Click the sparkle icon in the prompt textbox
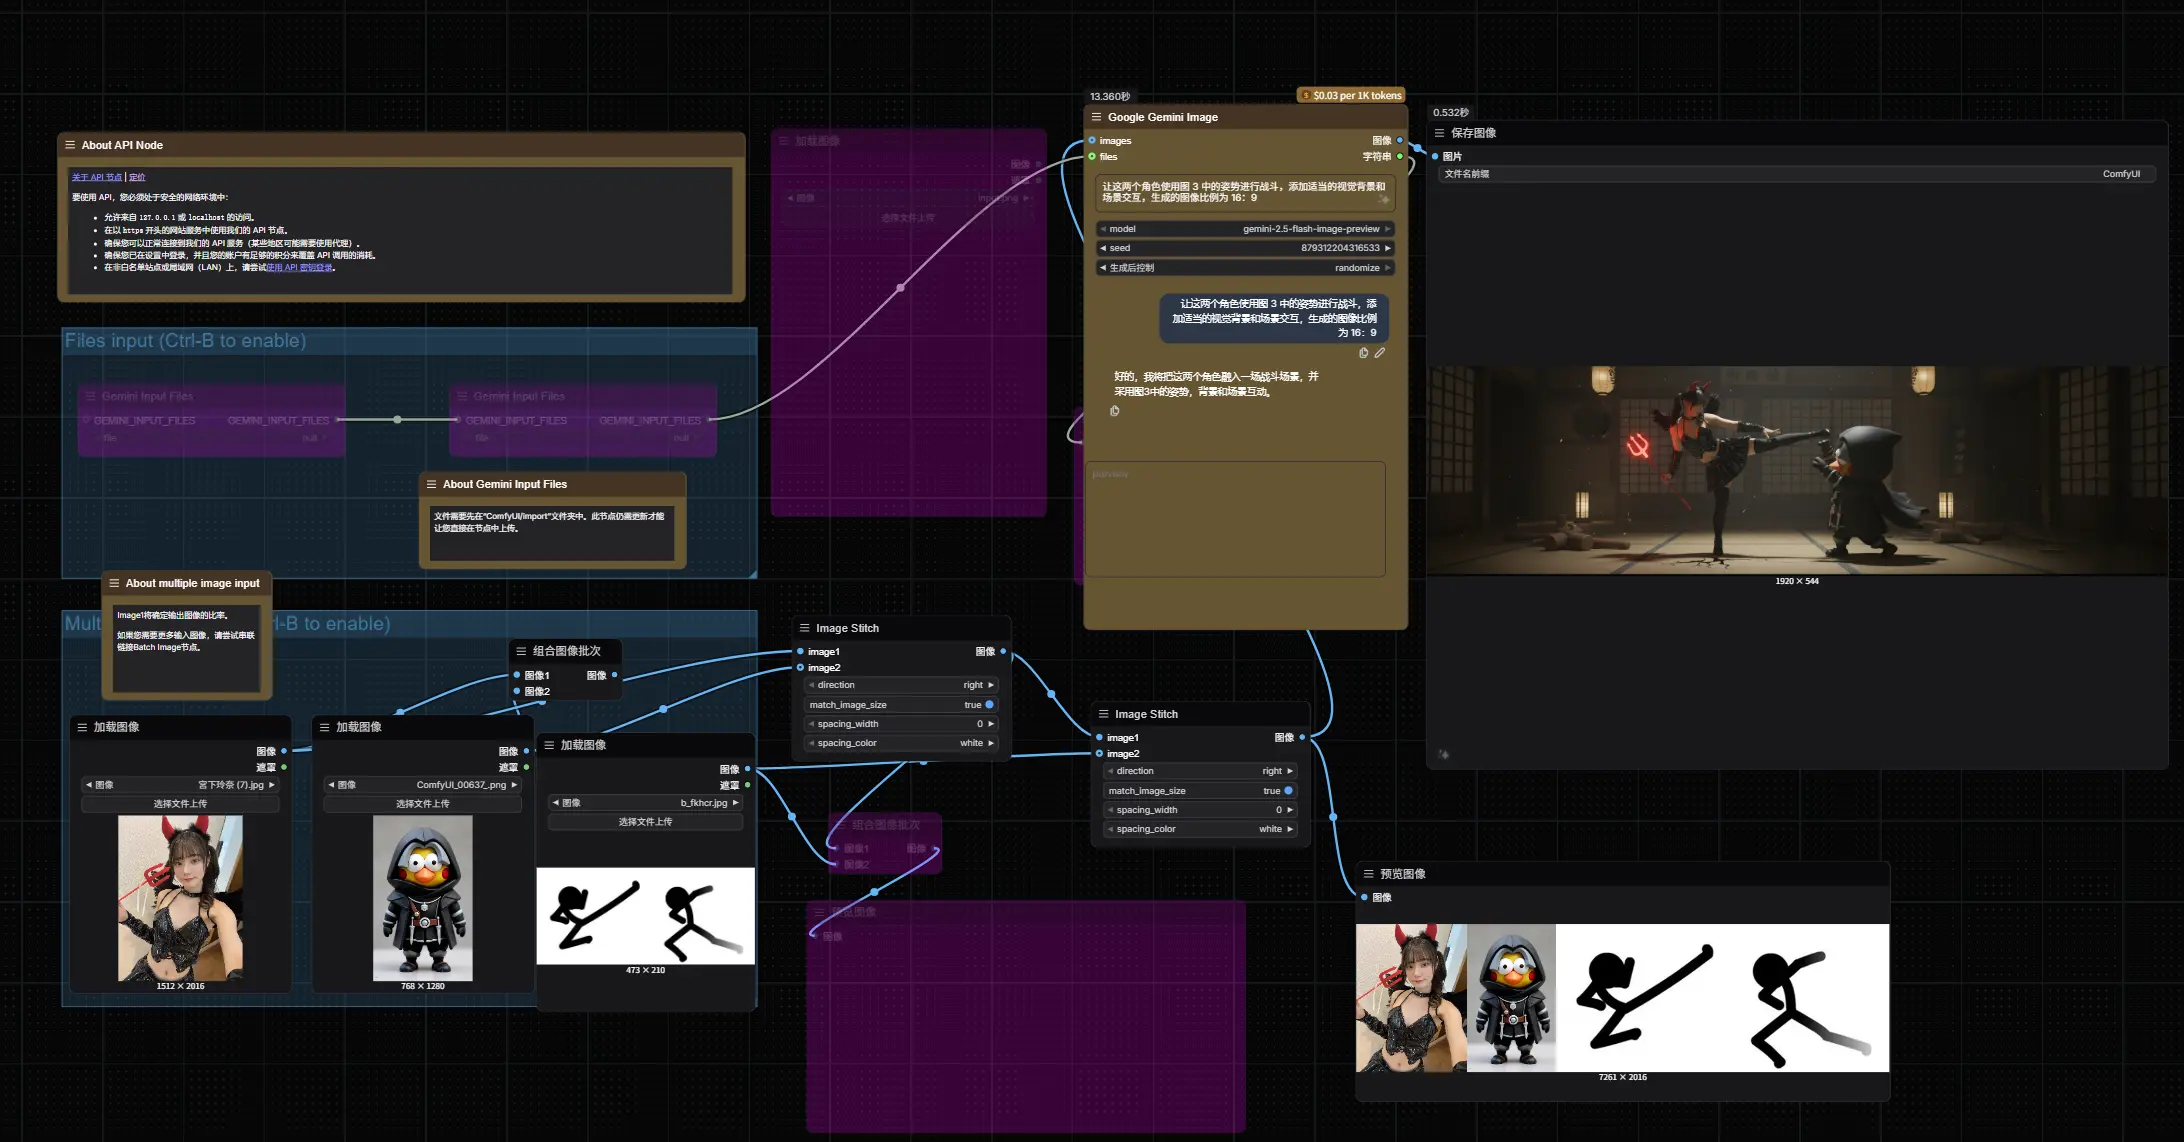The width and height of the screenshot is (2184, 1142). point(1383,200)
